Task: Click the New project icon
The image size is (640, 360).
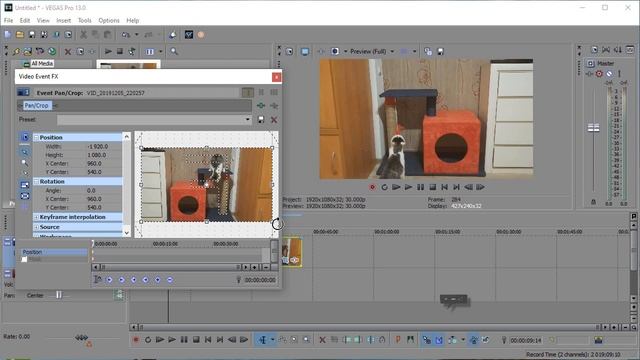Action: pos(8,35)
